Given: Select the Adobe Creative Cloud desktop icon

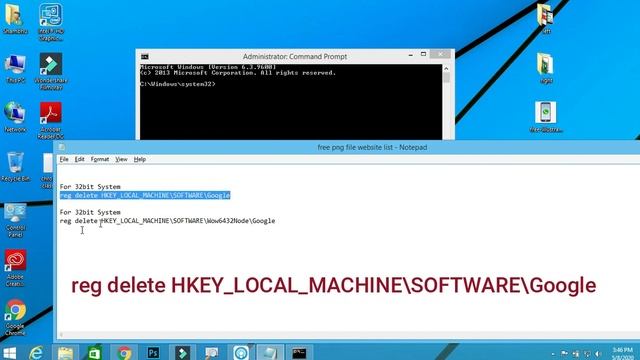Looking at the screenshot, I should tap(16, 268).
